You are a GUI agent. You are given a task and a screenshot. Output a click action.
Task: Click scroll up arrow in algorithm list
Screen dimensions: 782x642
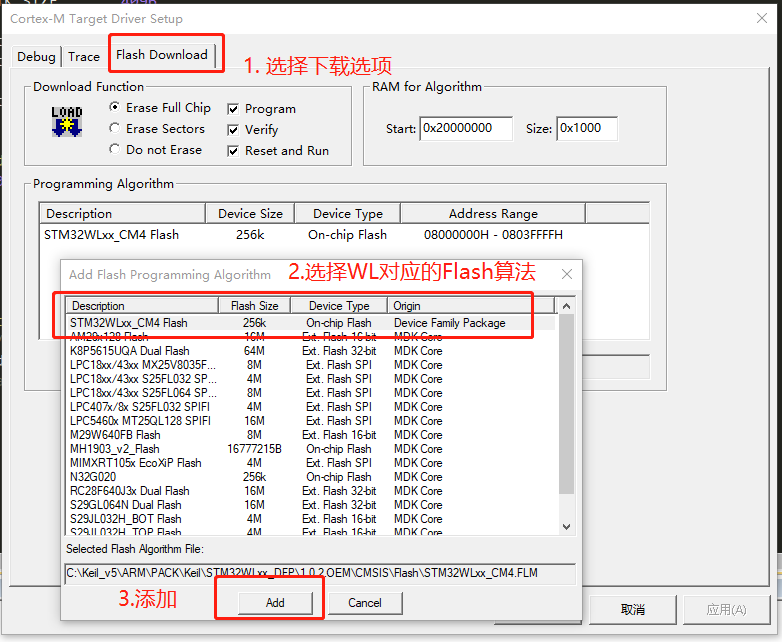pyautogui.click(x=566, y=306)
